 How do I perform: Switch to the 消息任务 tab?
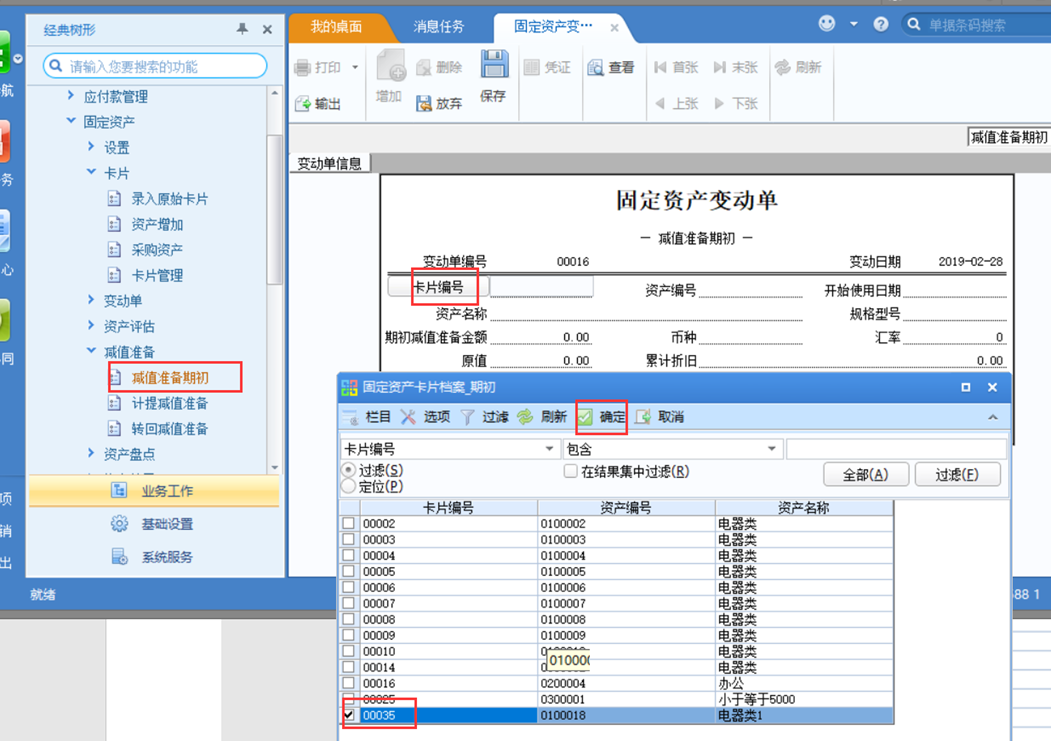tap(438, 27)
